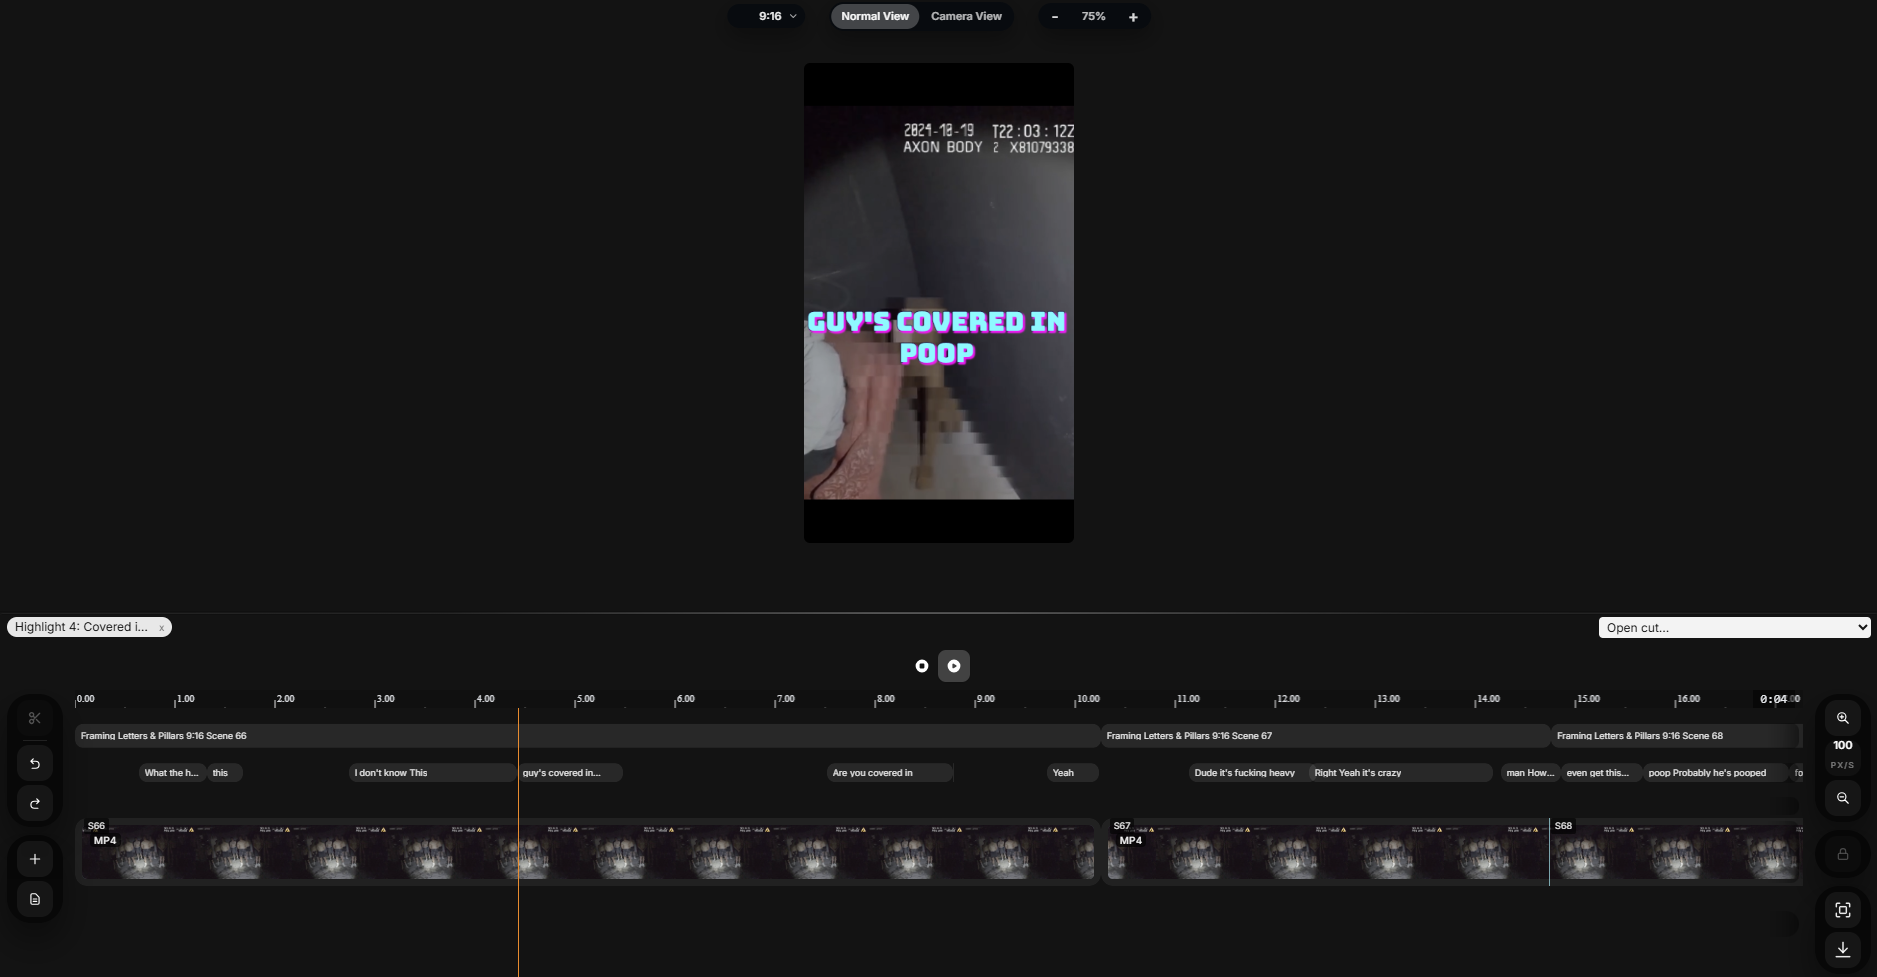Click the video preview canvas
Viewport: 1877px width, 977px height.
[939, 303]
